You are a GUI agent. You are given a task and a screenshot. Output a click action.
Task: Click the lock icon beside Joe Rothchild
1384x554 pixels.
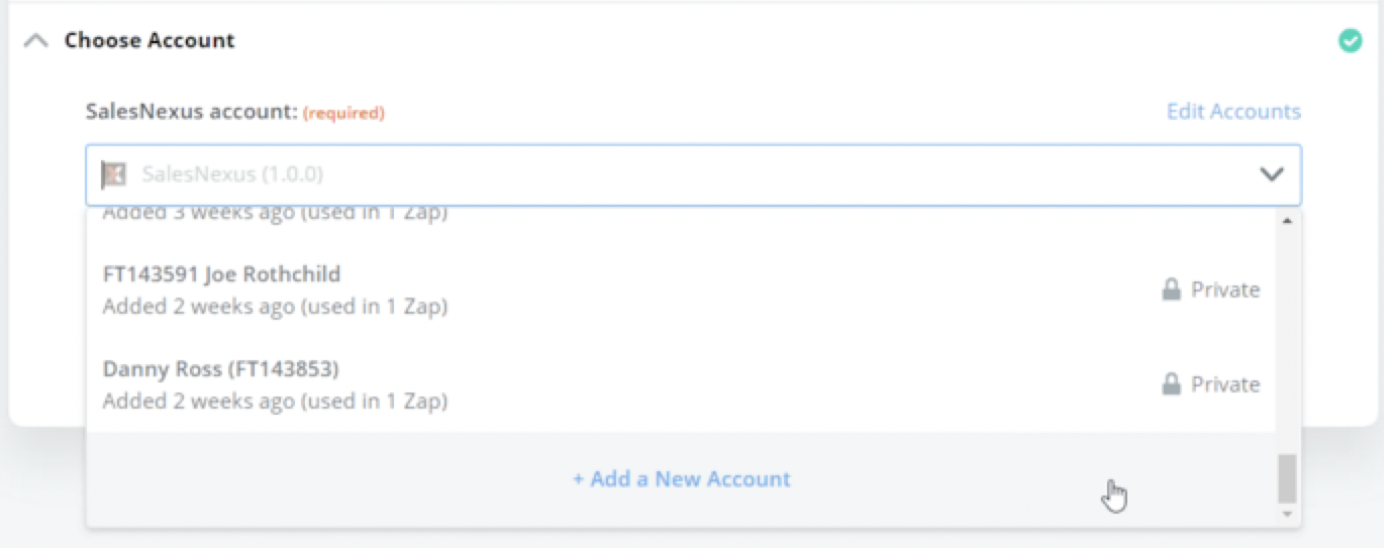tap(1171, 290)
